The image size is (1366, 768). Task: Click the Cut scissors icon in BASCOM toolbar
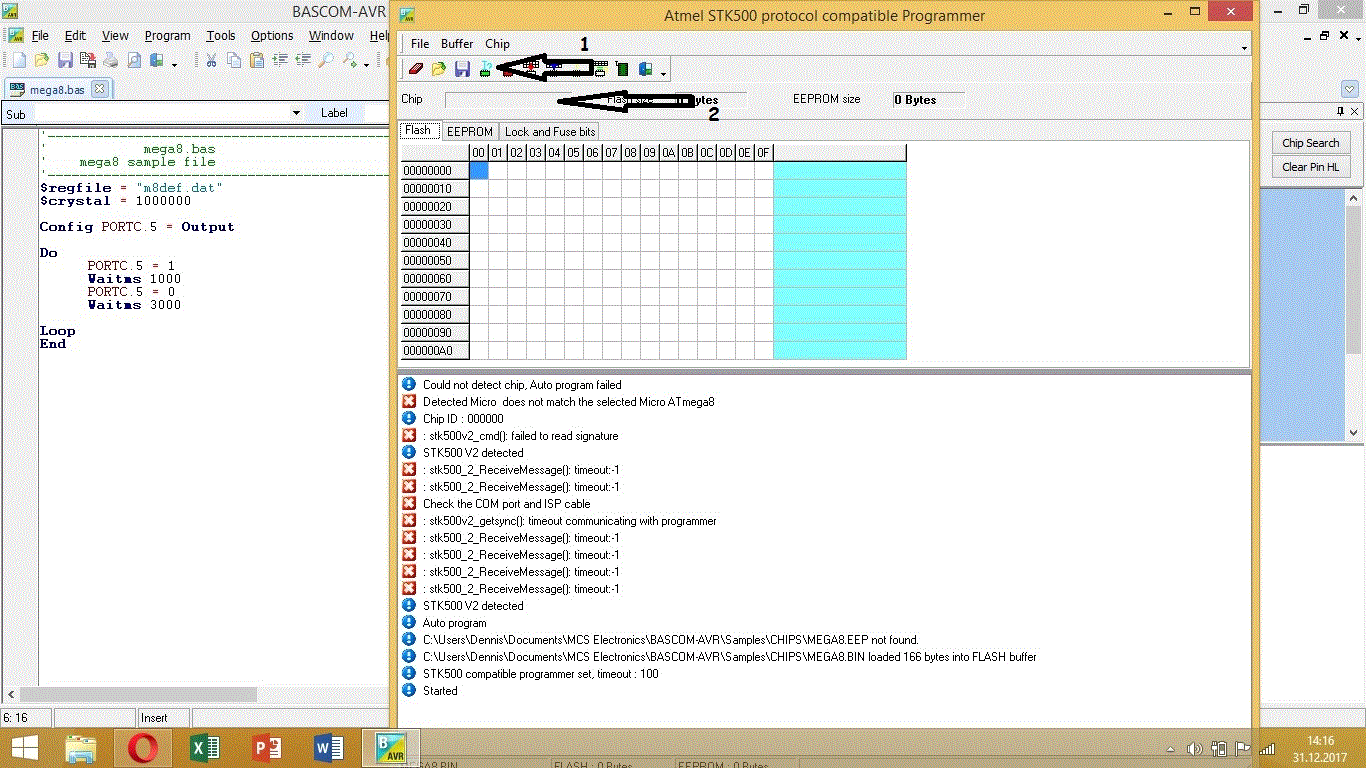[211, 61]
